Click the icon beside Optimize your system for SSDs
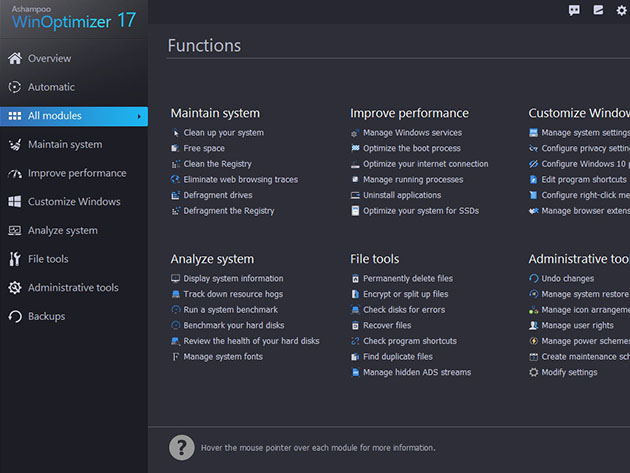This screenshot has height=473, width=630. 355,211
